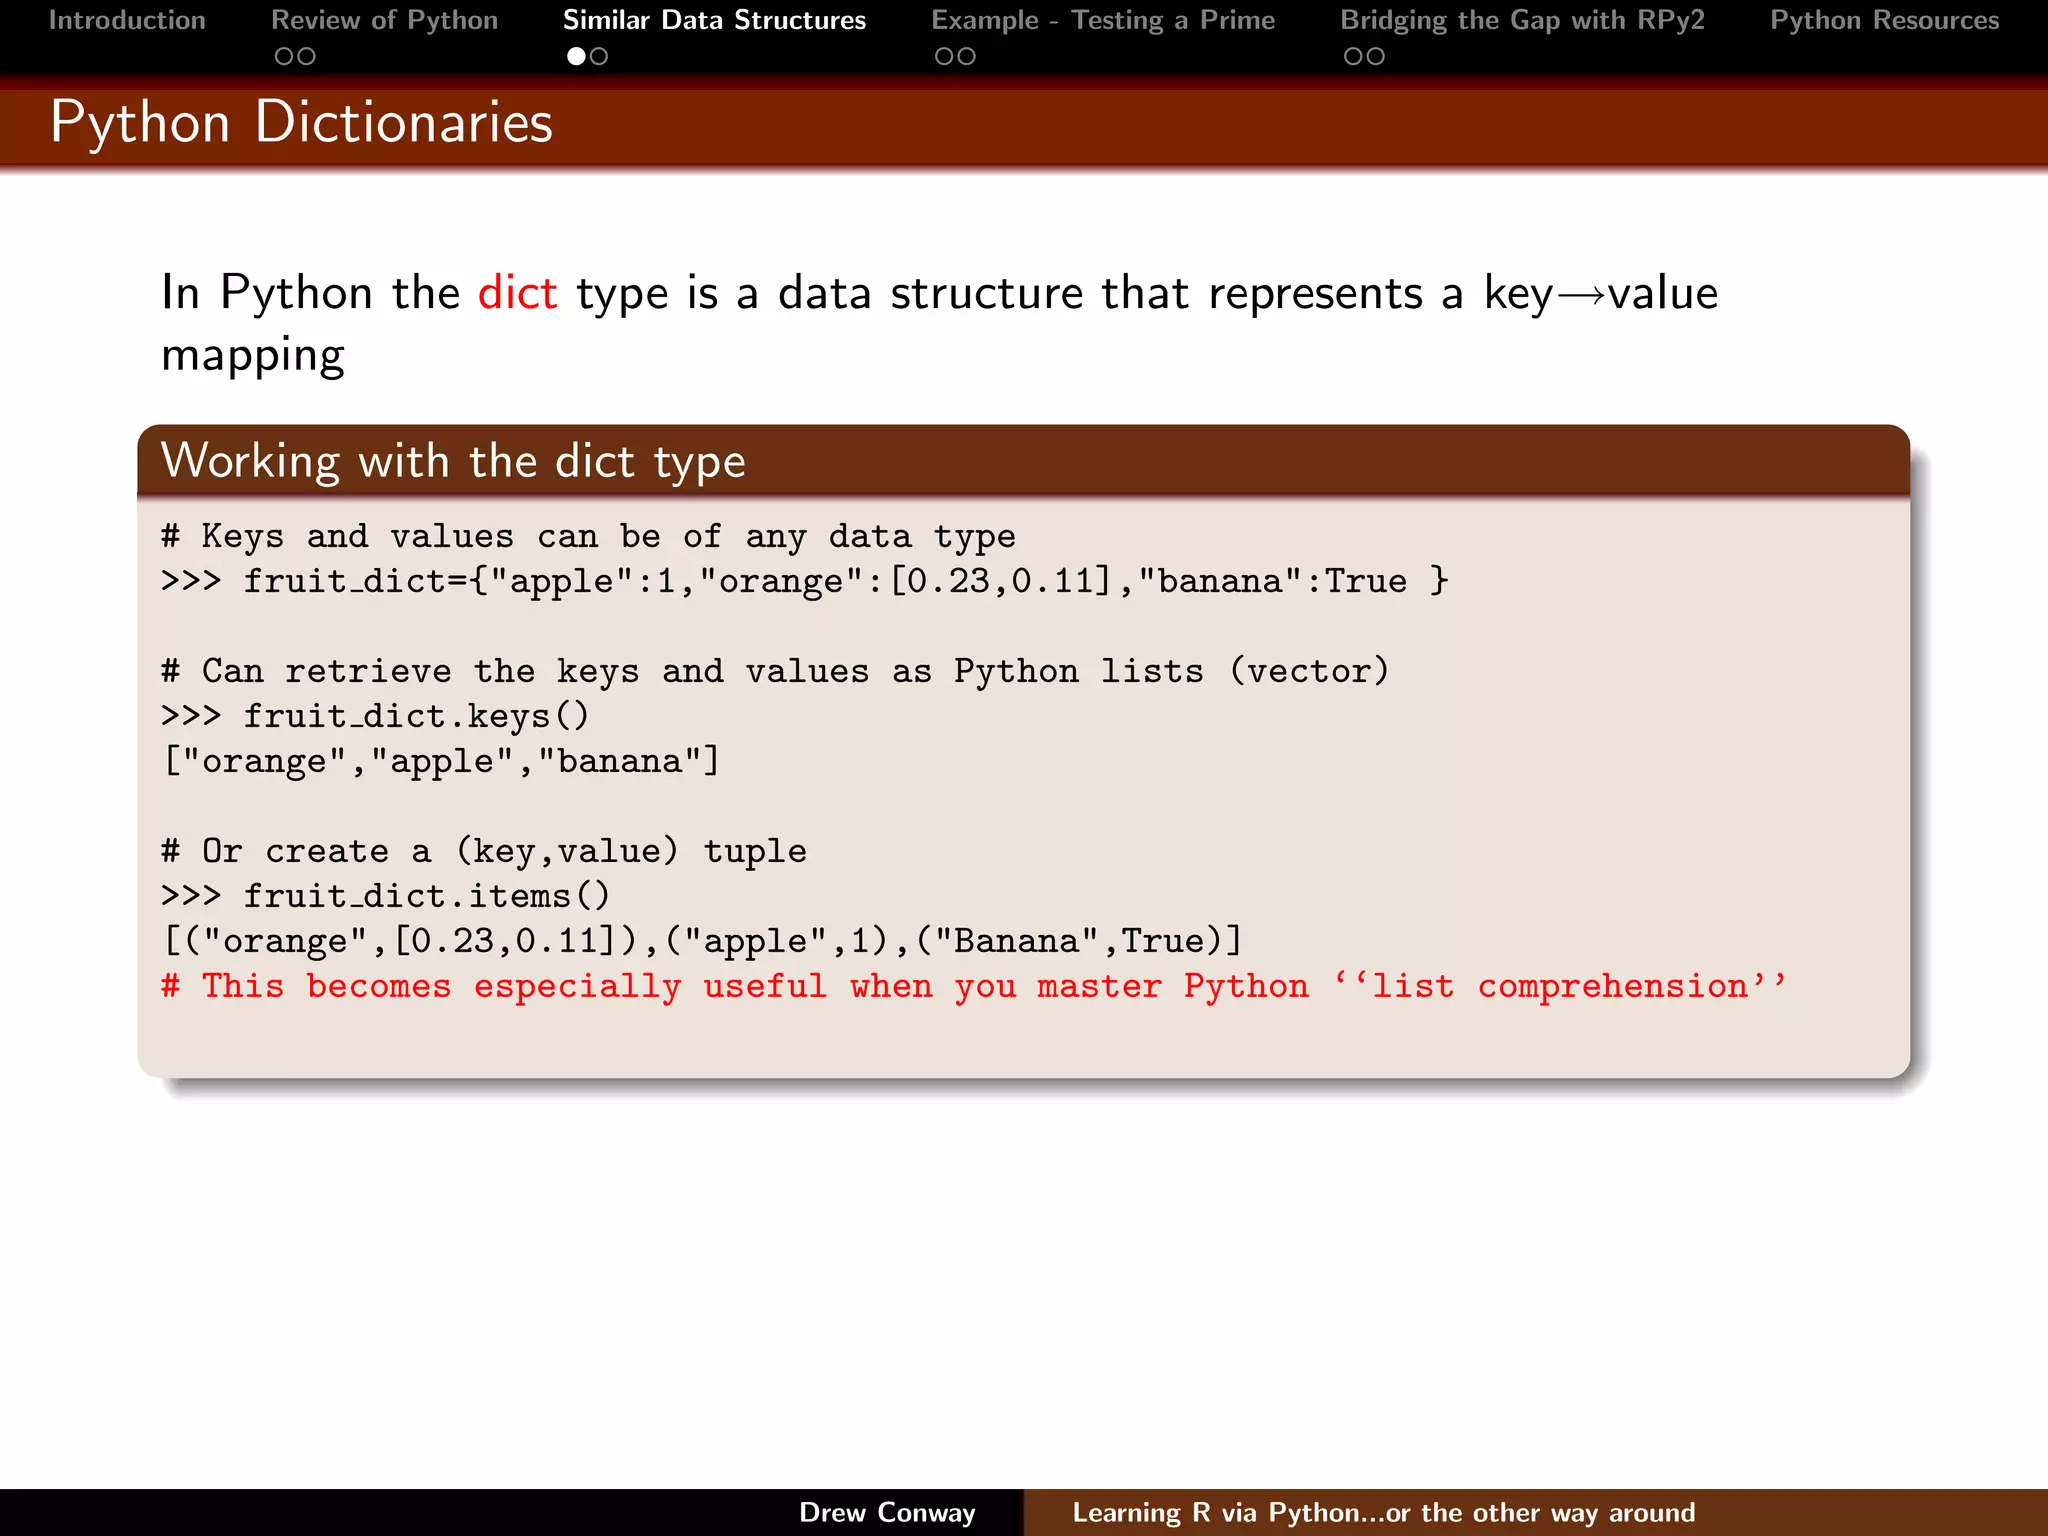
Task: Open second slide dot under Review of Python
Action: 306,57
